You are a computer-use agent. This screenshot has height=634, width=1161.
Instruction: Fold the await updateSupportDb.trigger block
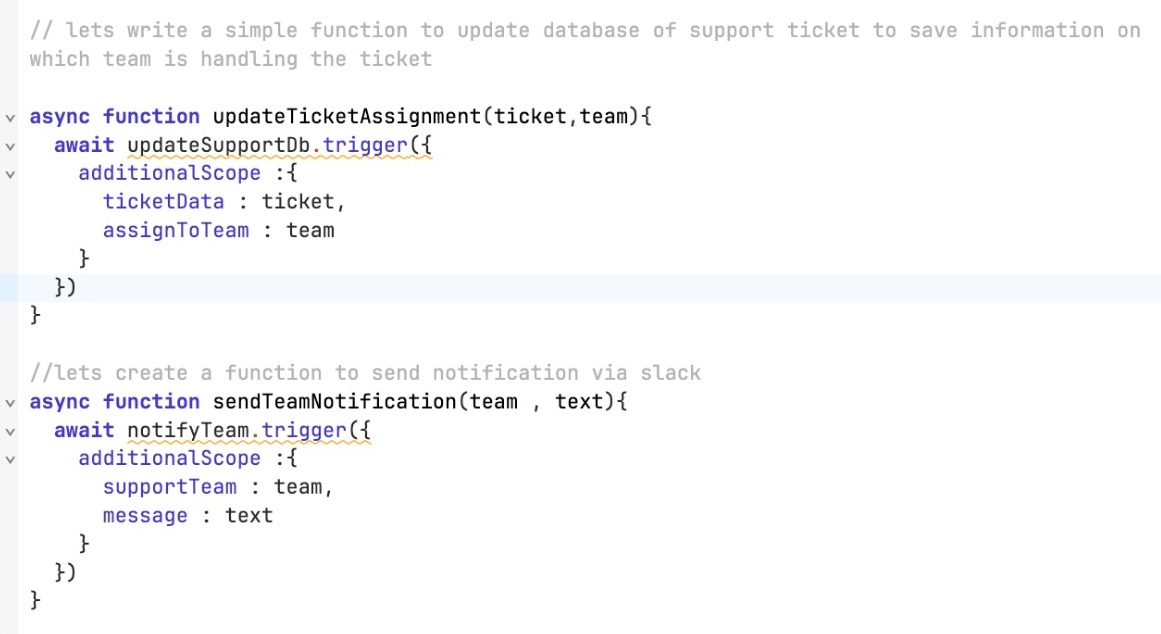(x=10, y=146)
